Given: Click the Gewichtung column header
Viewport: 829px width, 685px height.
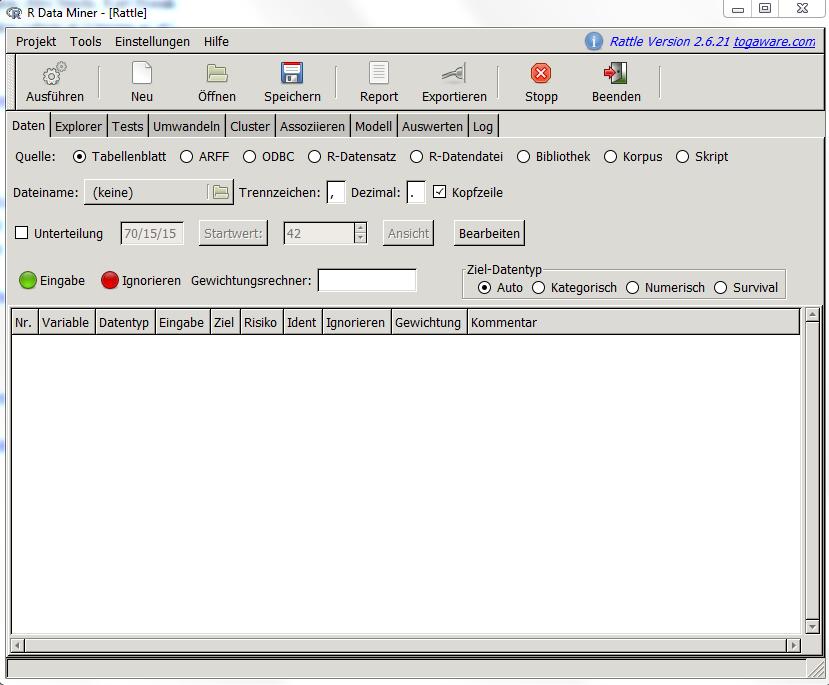Looking at the screenshot, I should [428, 322].
